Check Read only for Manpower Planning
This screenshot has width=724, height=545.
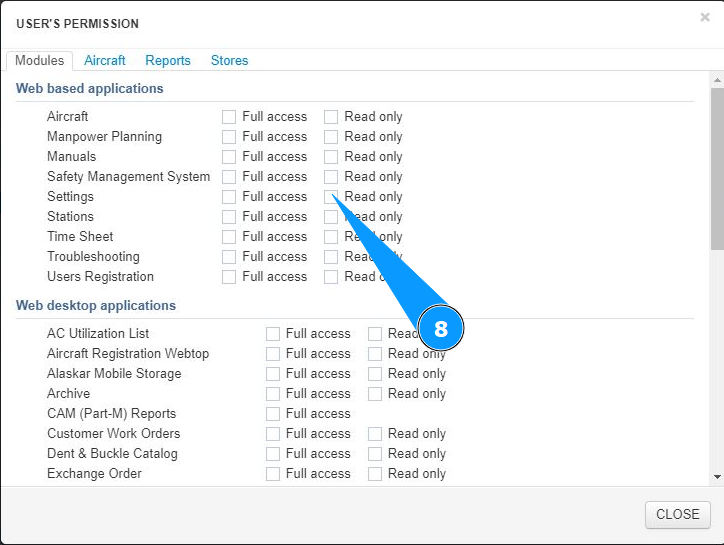pyautogui.click(x=331, y=137)
